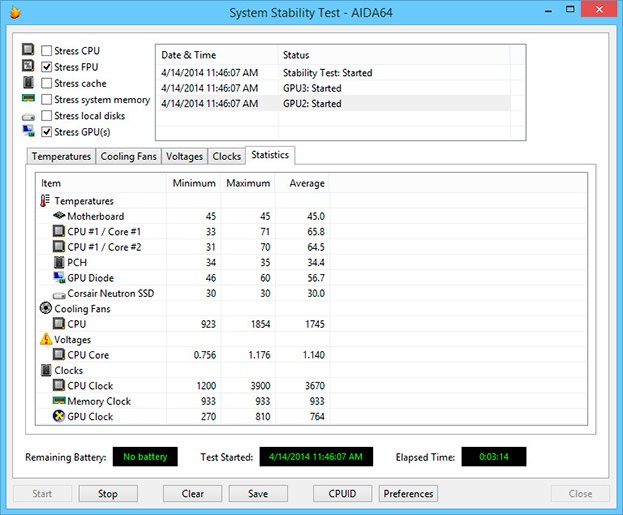Click the thermometer icon beside Temperatures
Image resolution: width=623 pixels, height=515 pixels.
coord(45,201)
